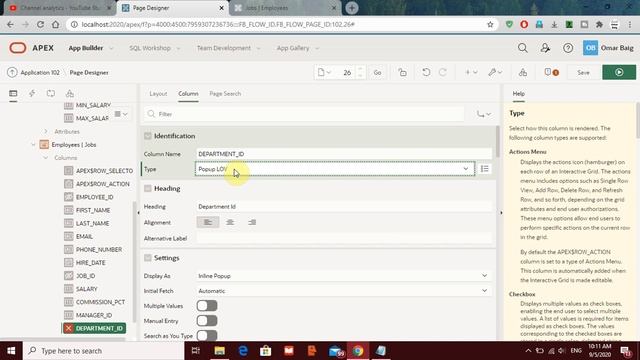Click the Heading text field

click(x=344, y=207)
